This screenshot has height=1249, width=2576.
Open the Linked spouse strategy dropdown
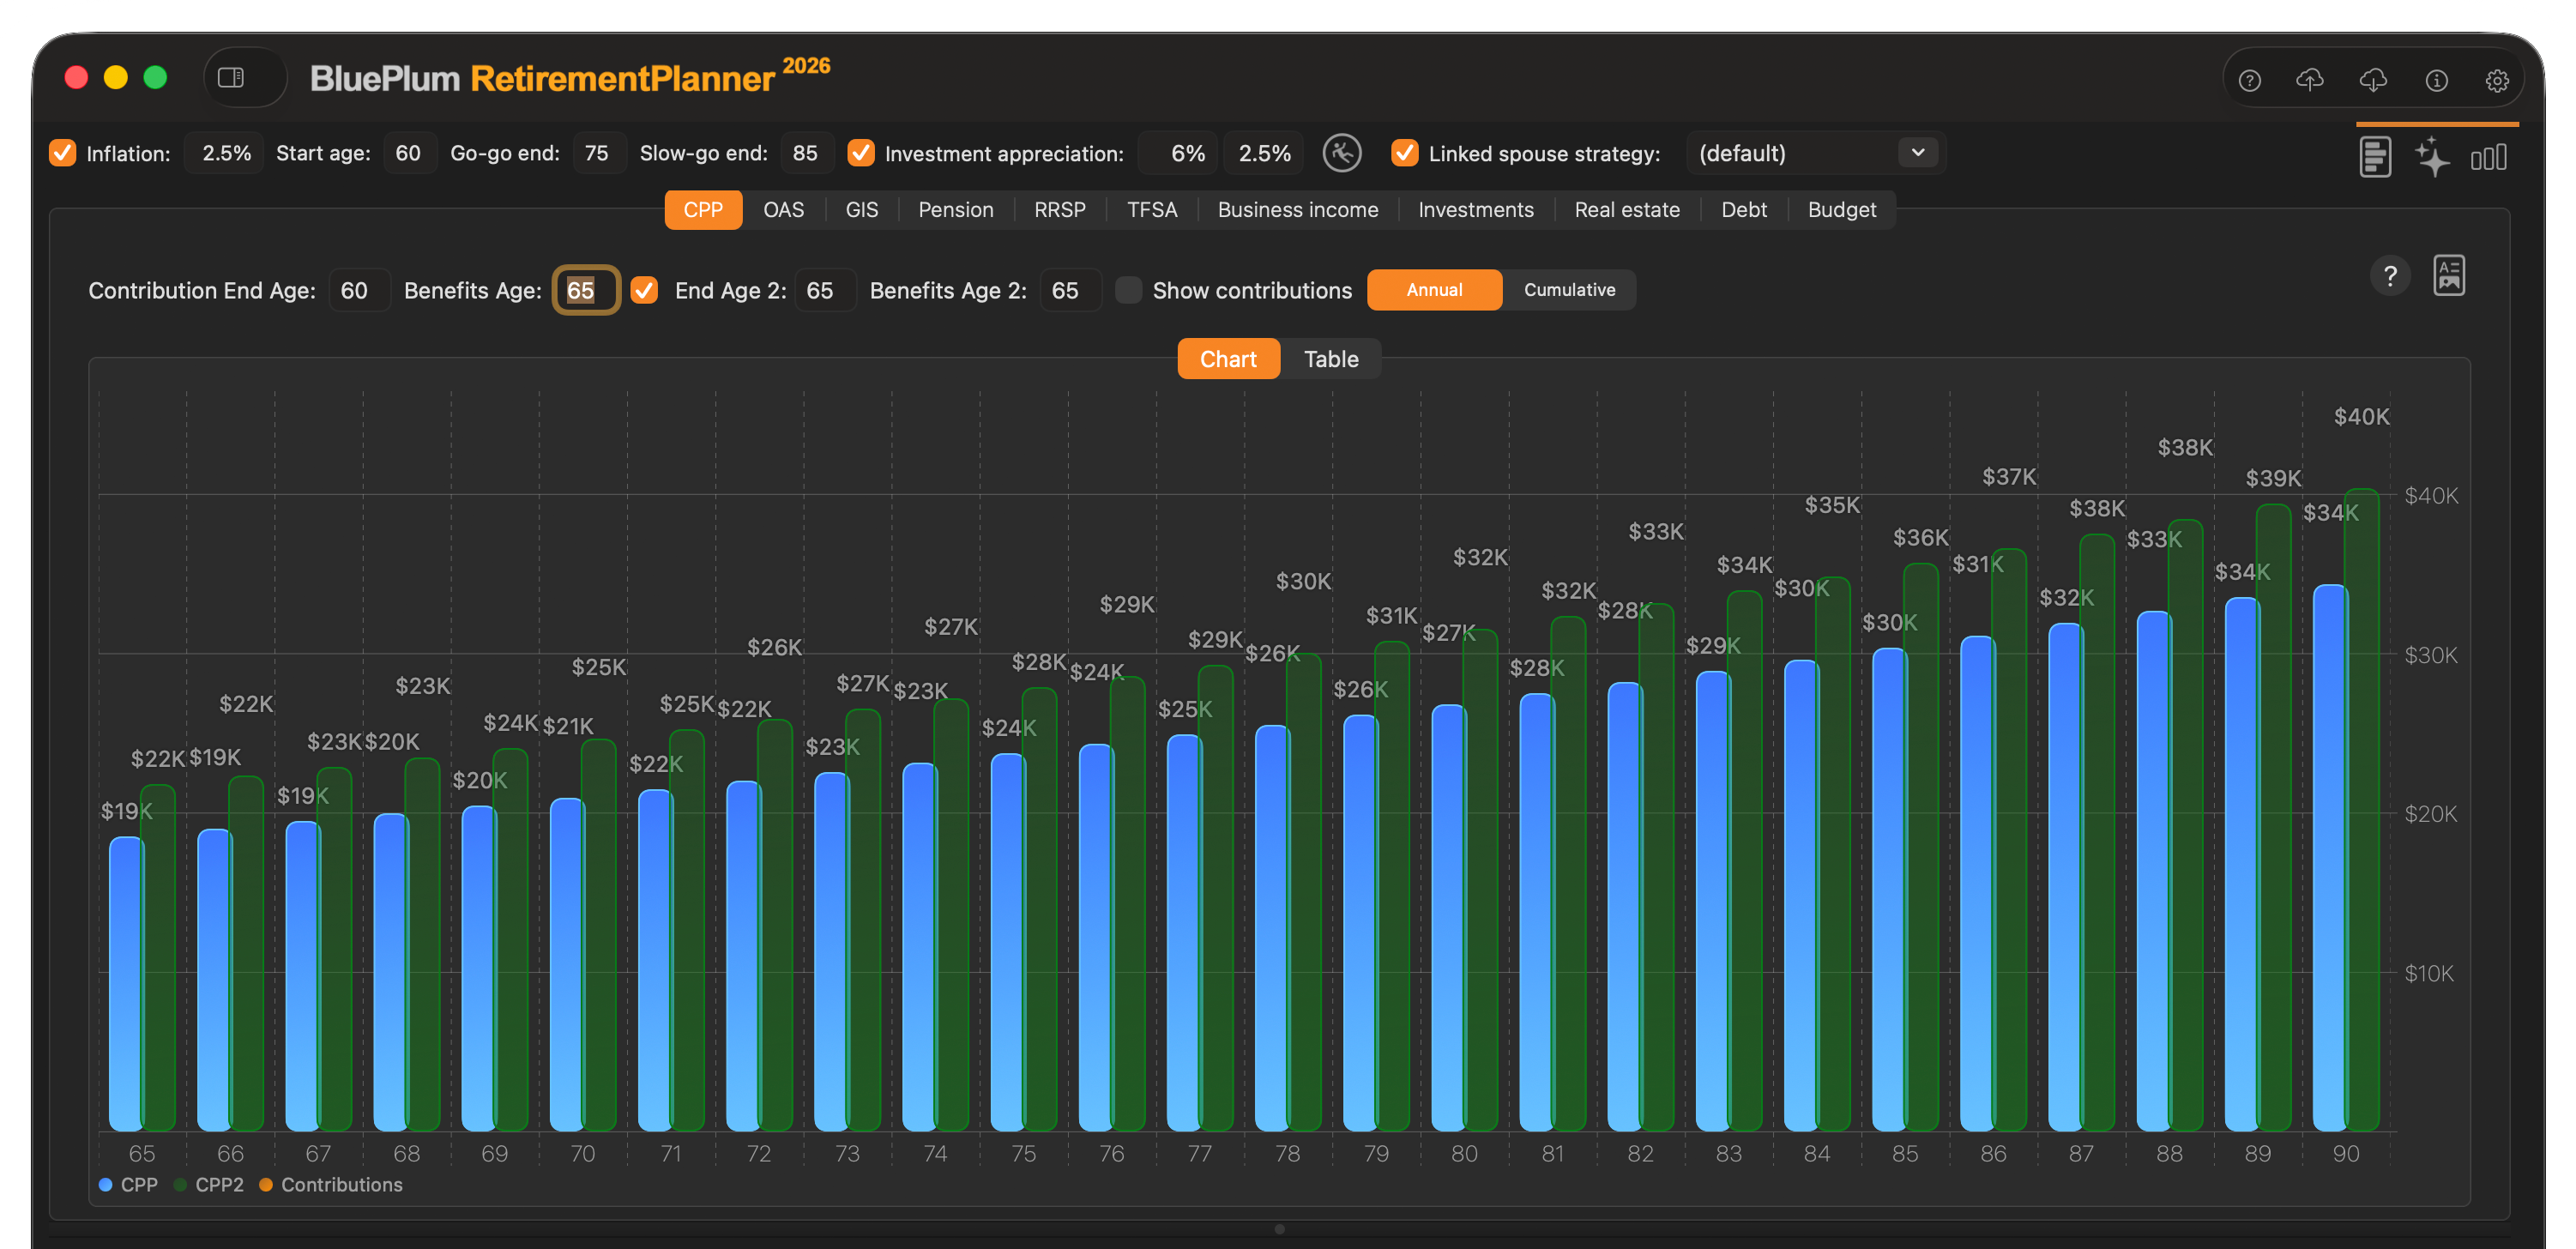click(x=1815, y=153)
